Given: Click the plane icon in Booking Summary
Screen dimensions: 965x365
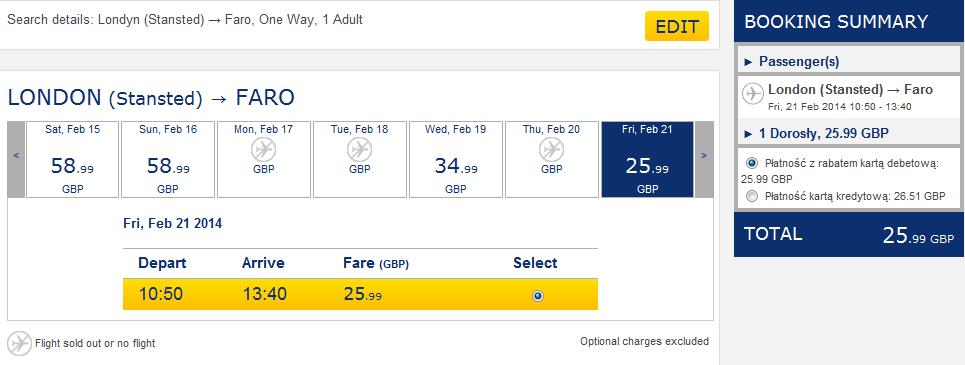Looking at the screenshot, I should (x=753, y=94).
